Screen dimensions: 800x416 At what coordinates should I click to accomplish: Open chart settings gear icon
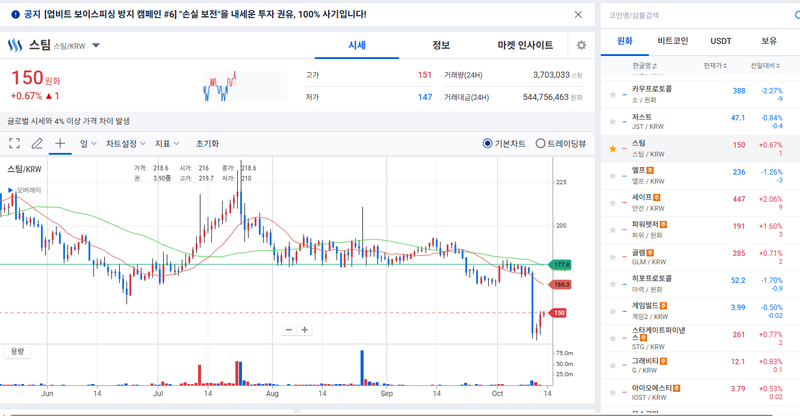click(x=581, y=46)
